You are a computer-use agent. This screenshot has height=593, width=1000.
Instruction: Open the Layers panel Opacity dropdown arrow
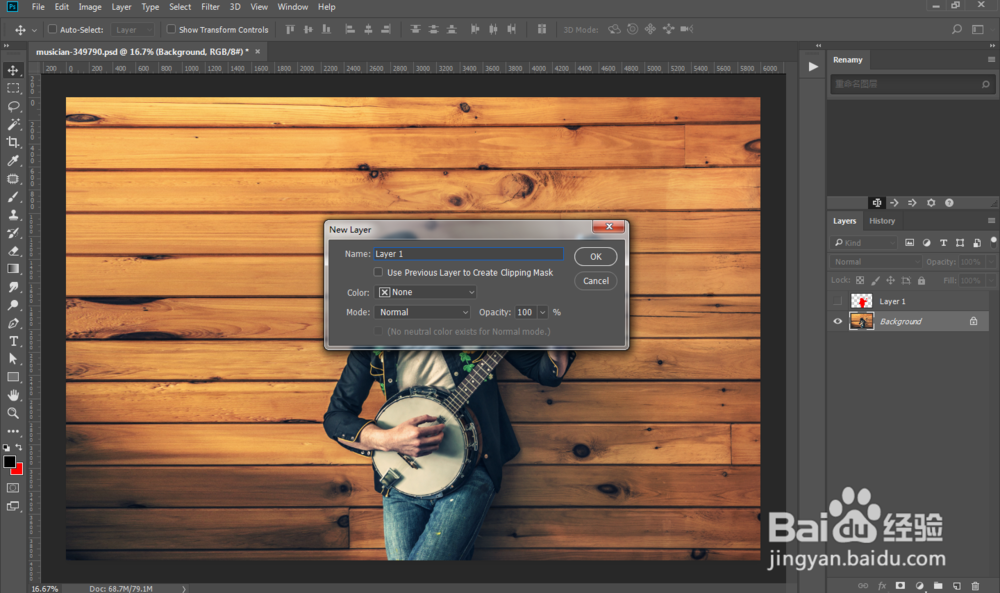click(990, 262)
